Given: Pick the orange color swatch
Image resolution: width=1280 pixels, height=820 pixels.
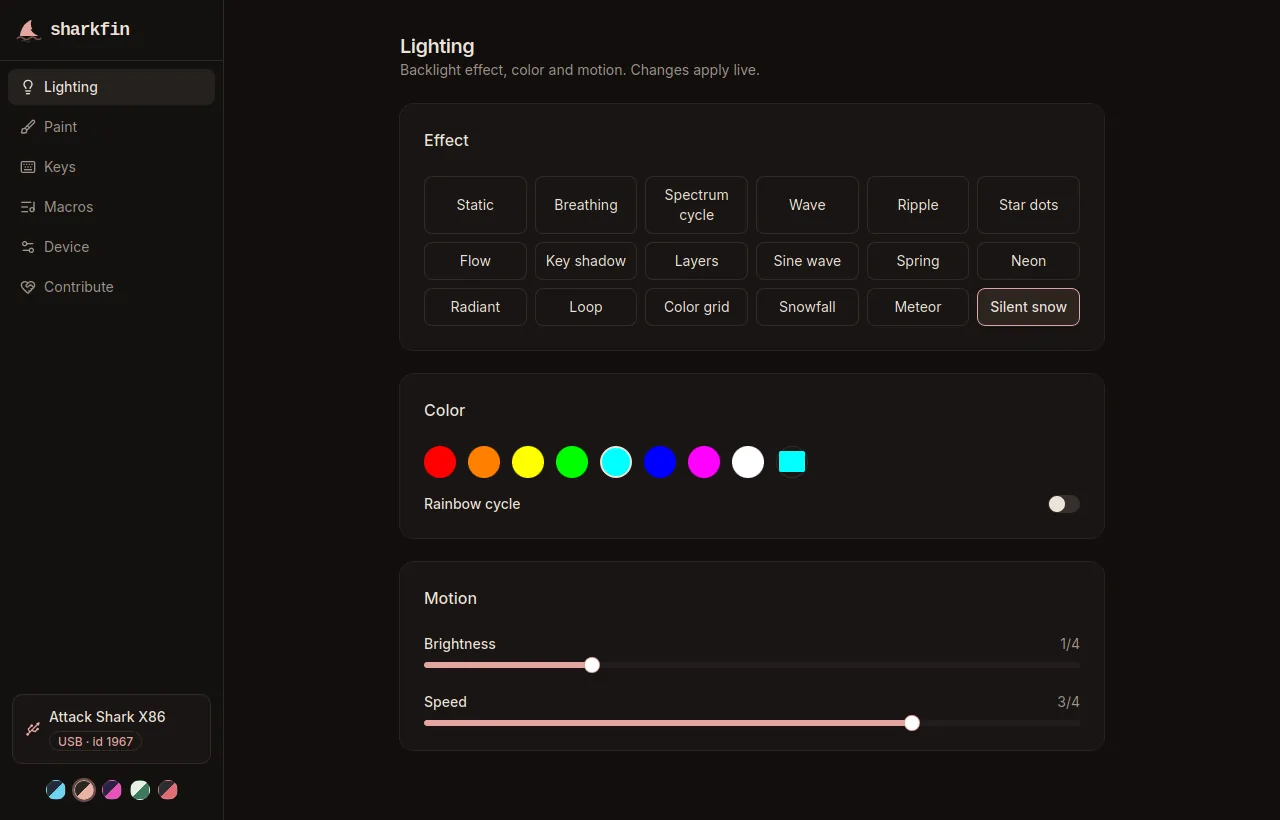Looking at the screenshot, I should click(484, 462).
